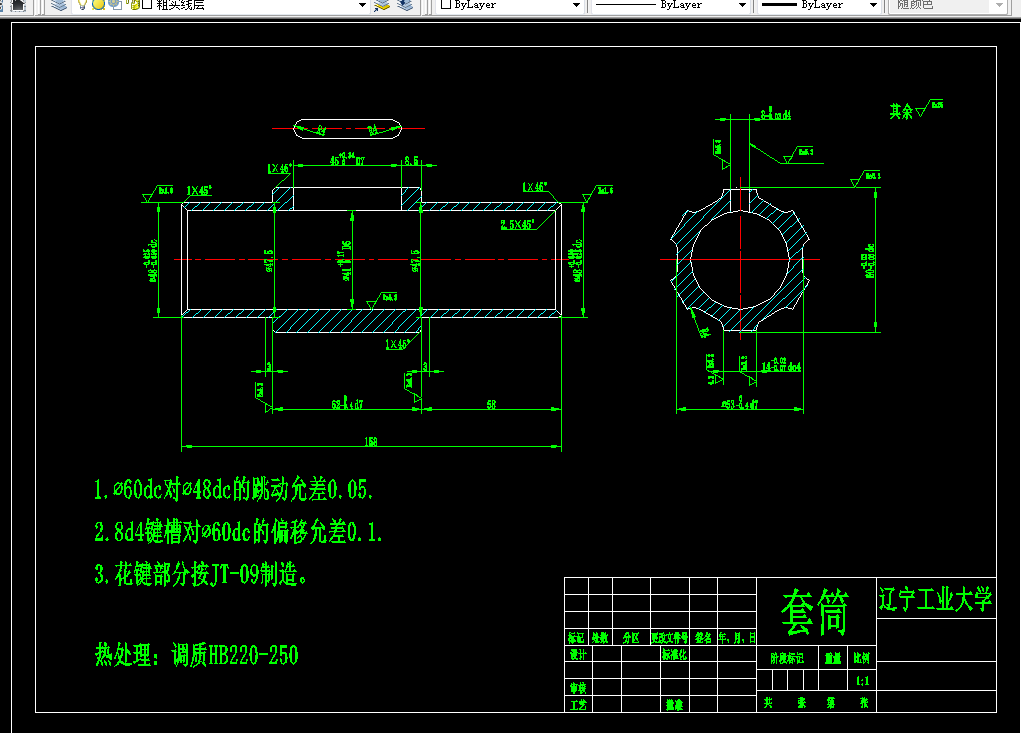Viewport: 1021px width, 733px height.
Task: Toggle the lightbulb to turn off 粗实线层
Action: coord(83,5)
